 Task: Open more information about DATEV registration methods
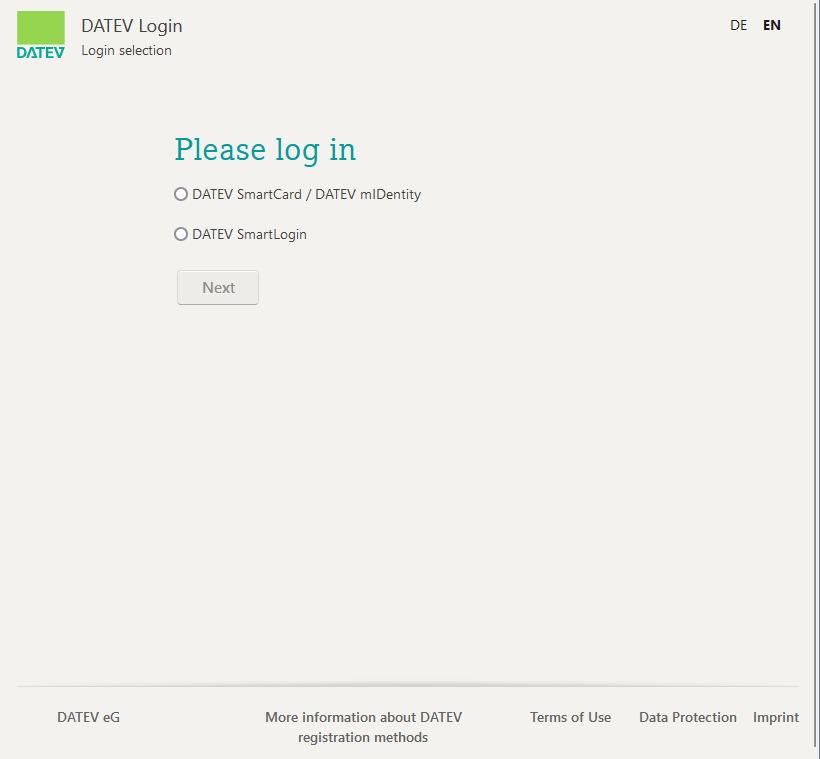(x=363, y=728)
